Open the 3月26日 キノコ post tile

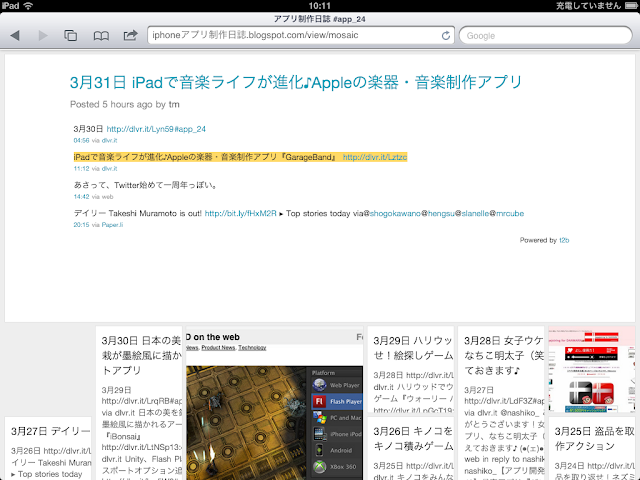[x=411, y=449]
